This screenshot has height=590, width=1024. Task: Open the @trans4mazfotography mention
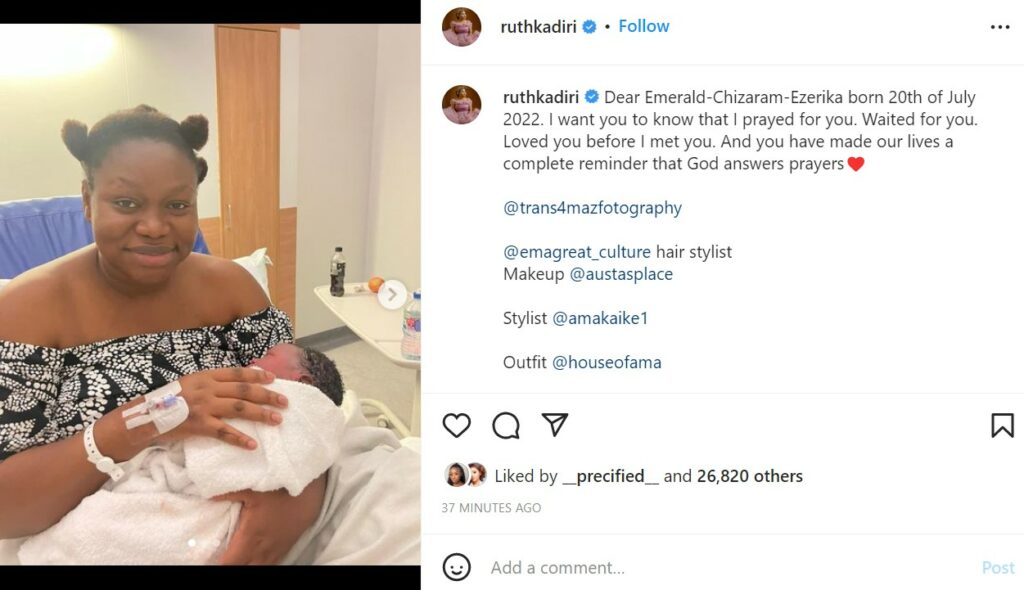click(x=592, y=208)
